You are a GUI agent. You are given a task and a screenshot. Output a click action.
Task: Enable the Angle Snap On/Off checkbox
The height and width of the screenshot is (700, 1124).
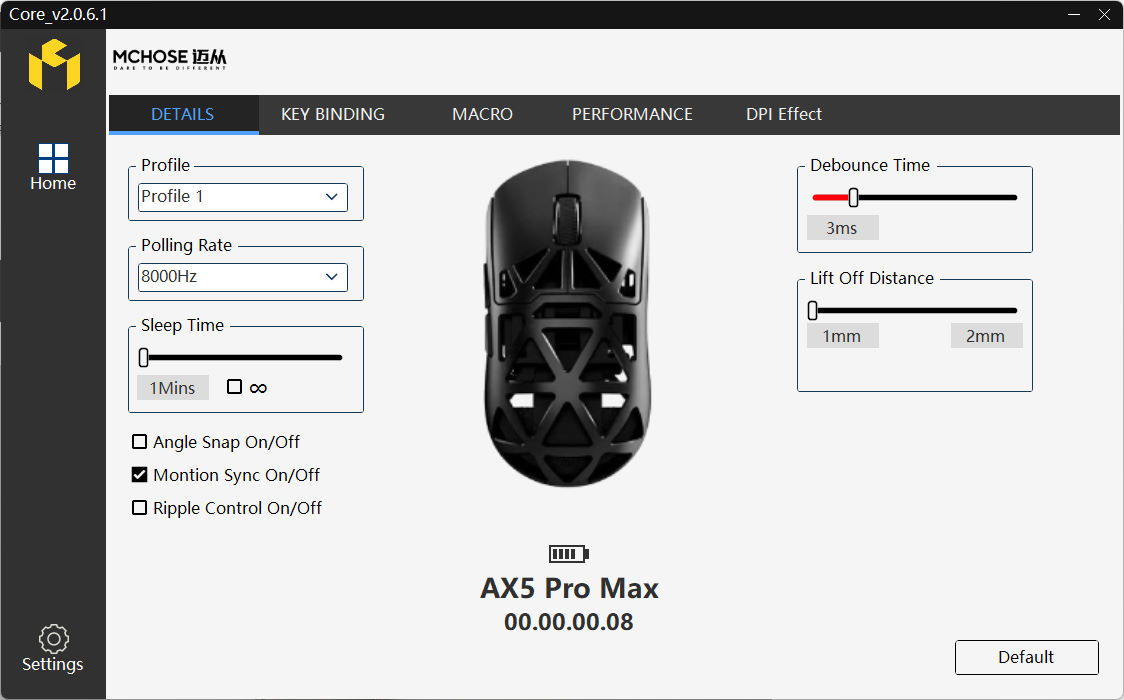(140, 442)
